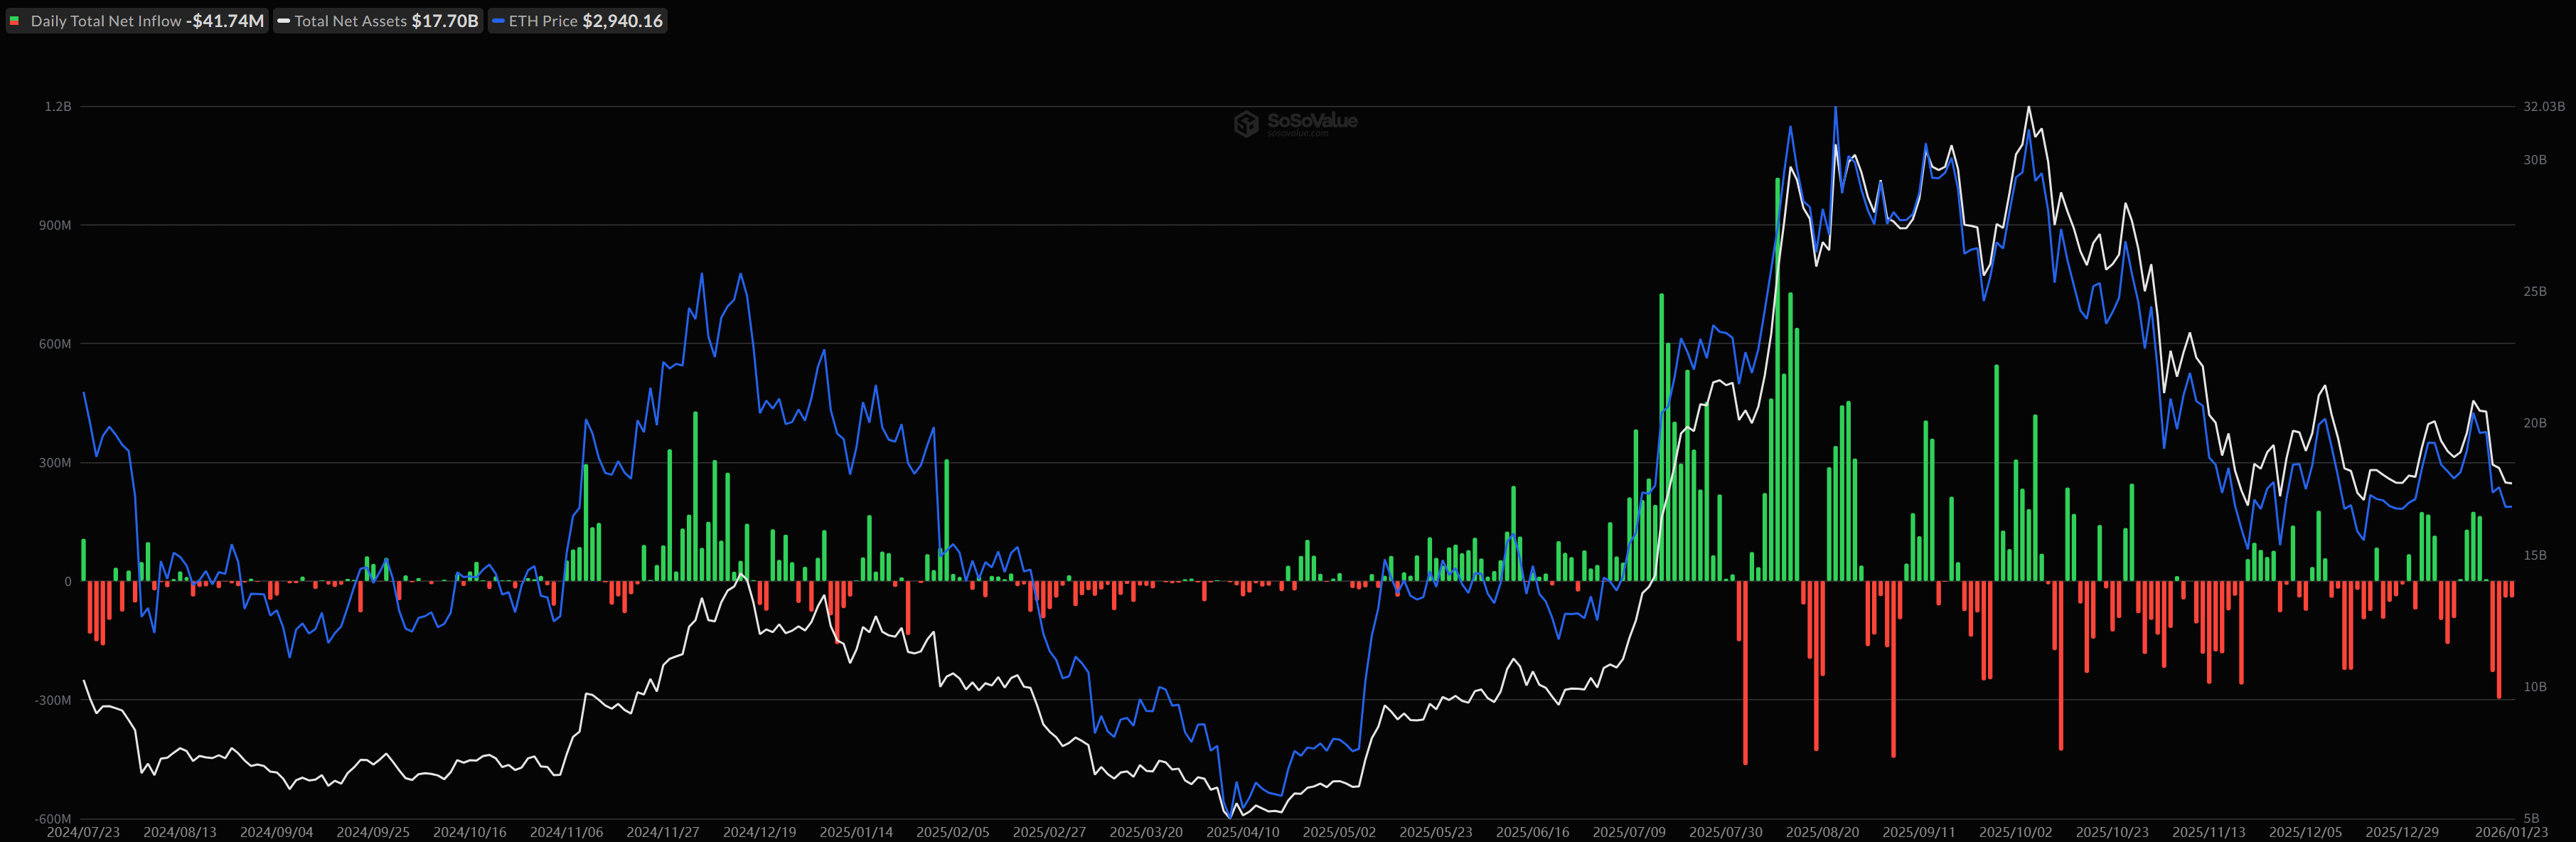
Task: Toggle the ETH Price legend series
Action: pyautogui.click(x=578, y=21)
